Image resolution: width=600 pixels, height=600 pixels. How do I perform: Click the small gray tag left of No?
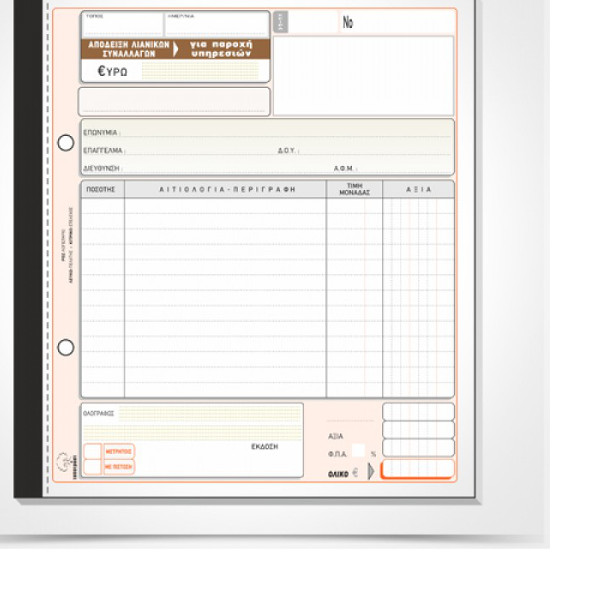click(280, 22)
